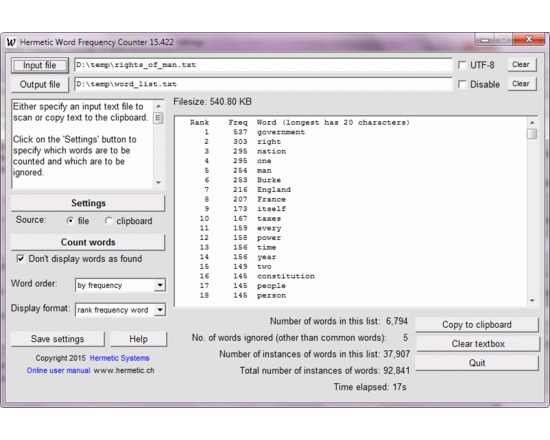Click the word 'nation' in results
This screenshot has width=550, height=440.
[271, 151]
